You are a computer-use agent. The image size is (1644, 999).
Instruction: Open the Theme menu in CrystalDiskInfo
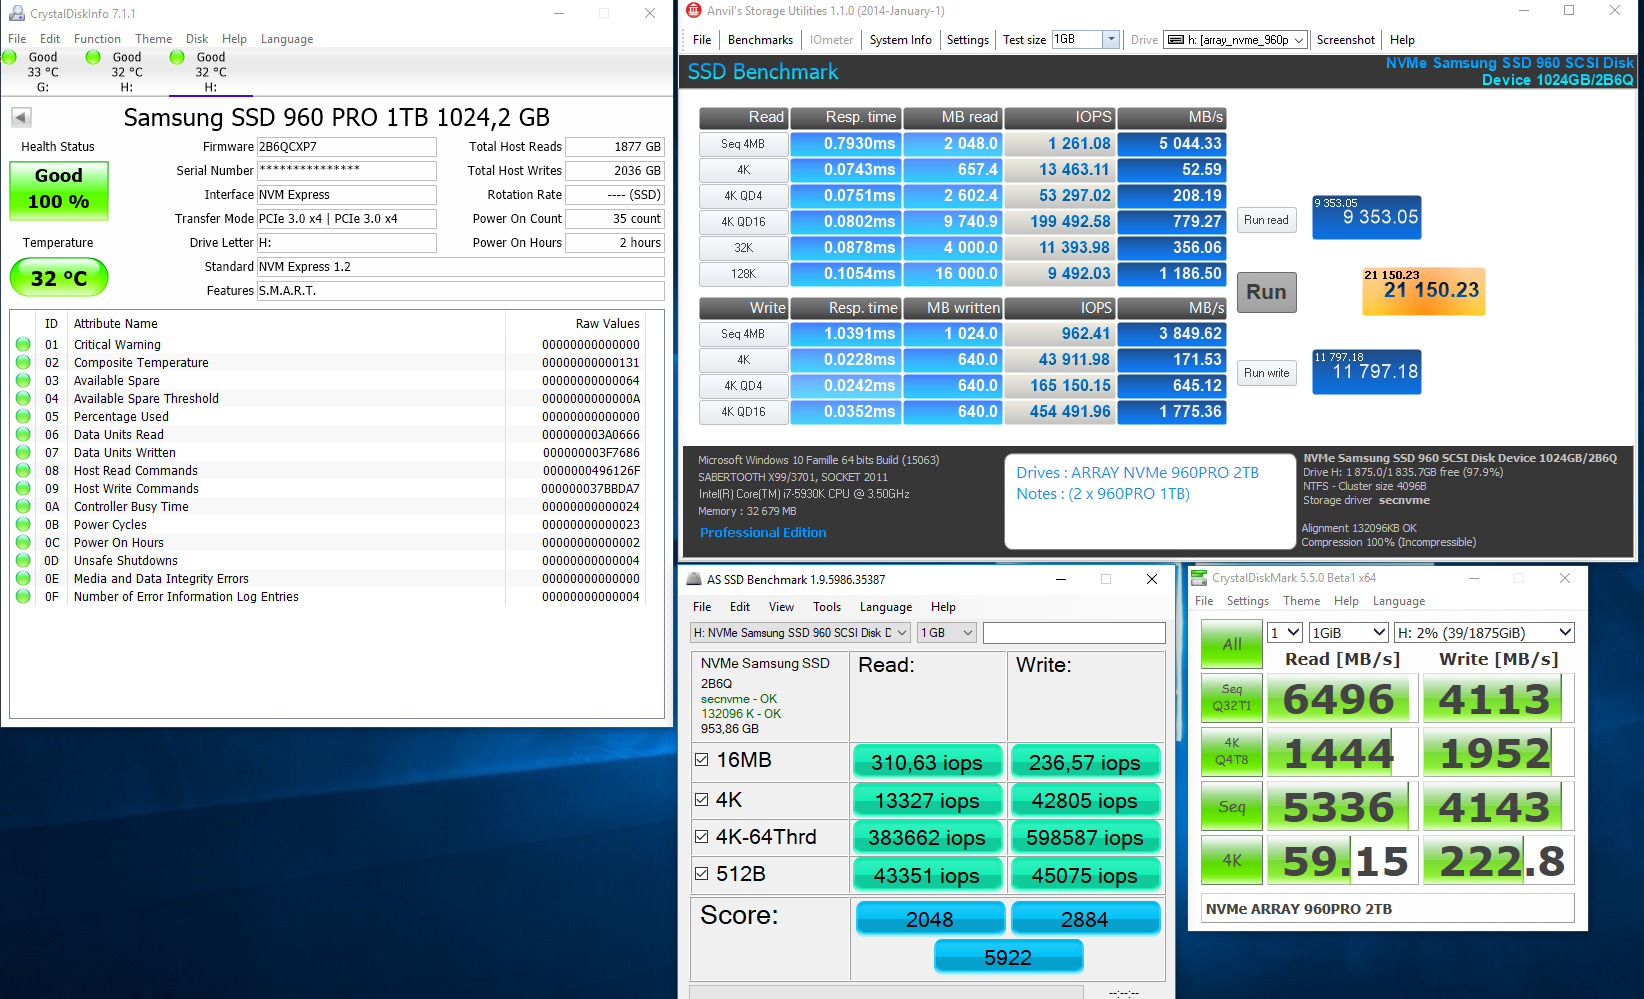coord(153,39)
